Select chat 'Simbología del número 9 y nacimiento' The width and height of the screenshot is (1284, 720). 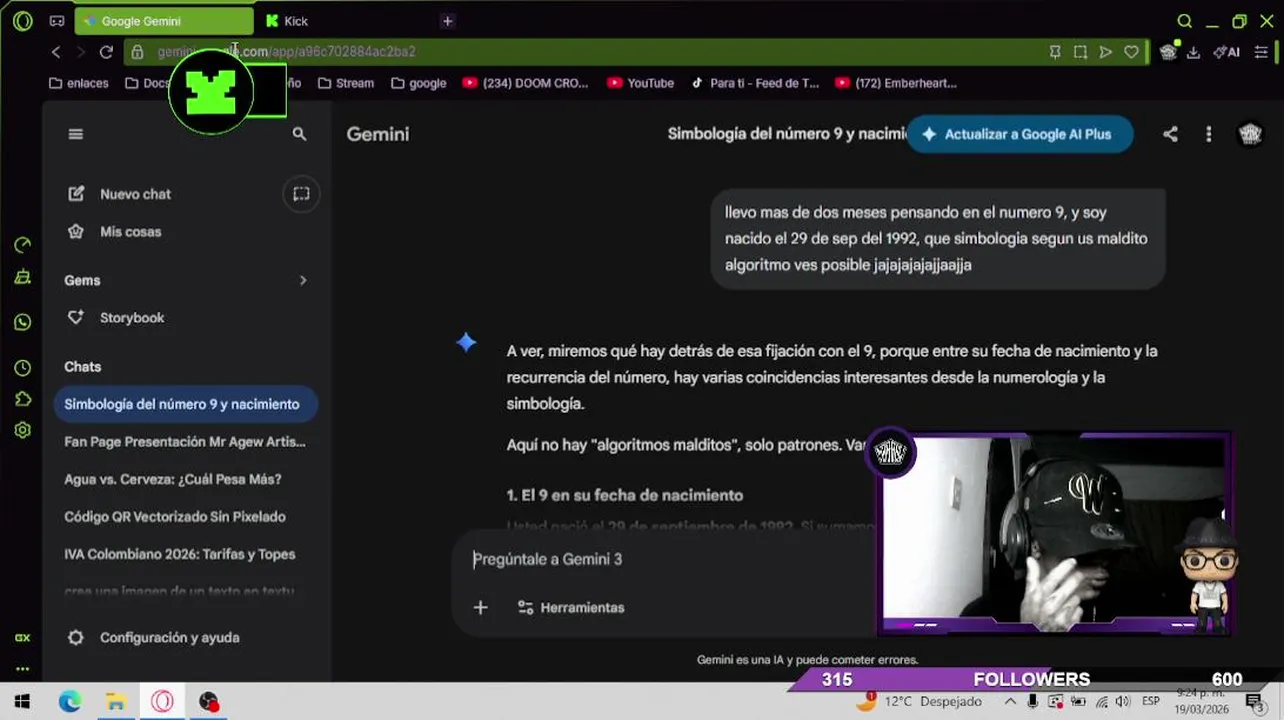click(x=185, y=404)
